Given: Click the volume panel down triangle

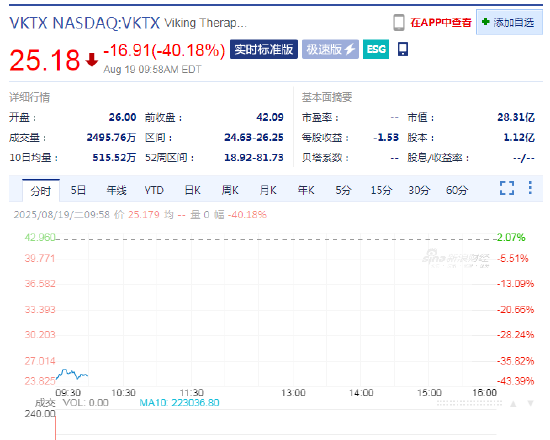Looking at the screenshot, I should 530,404.
